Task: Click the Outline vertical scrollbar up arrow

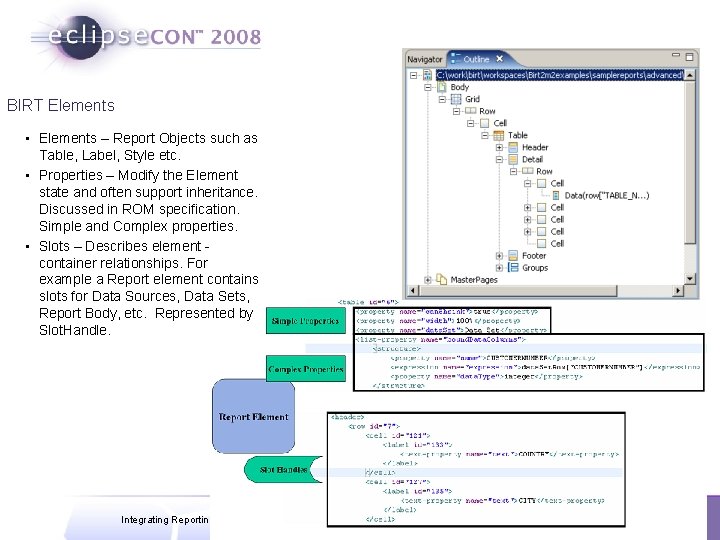Action: [690, 75]
